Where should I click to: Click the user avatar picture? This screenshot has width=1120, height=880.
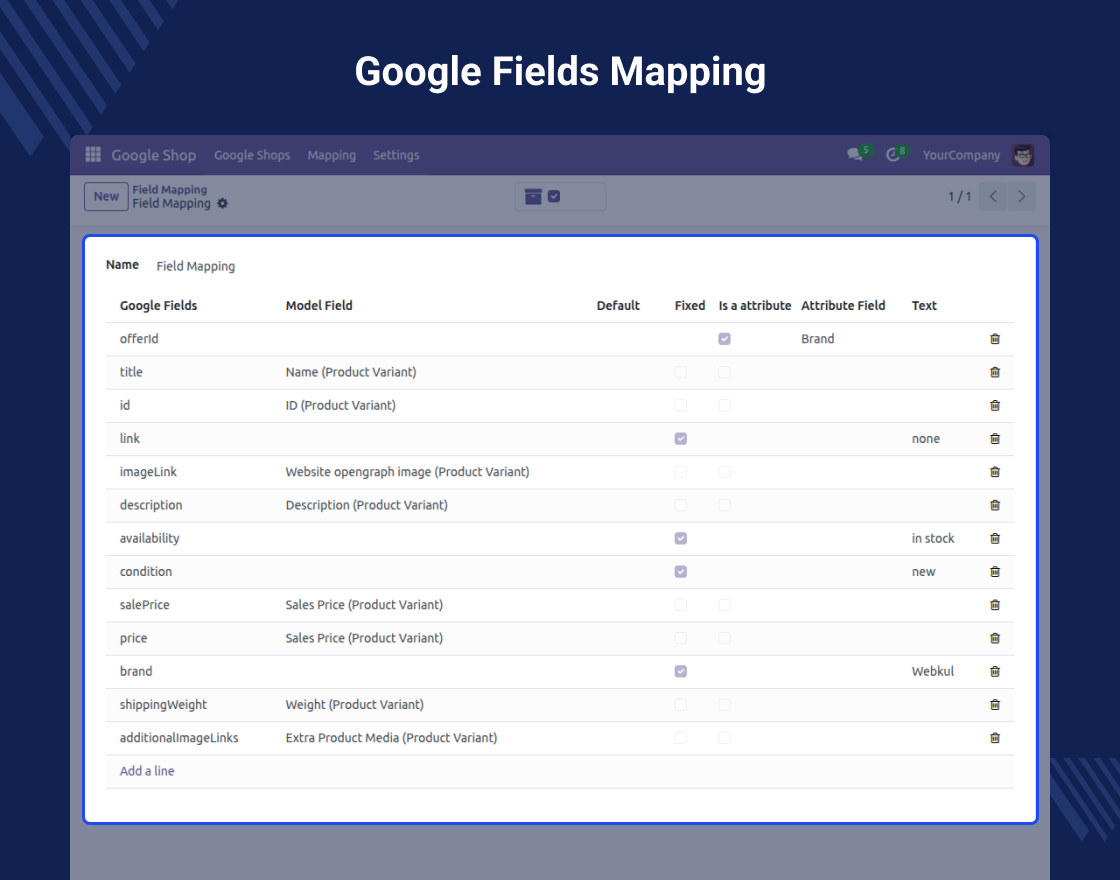(x=1023, y=155)
